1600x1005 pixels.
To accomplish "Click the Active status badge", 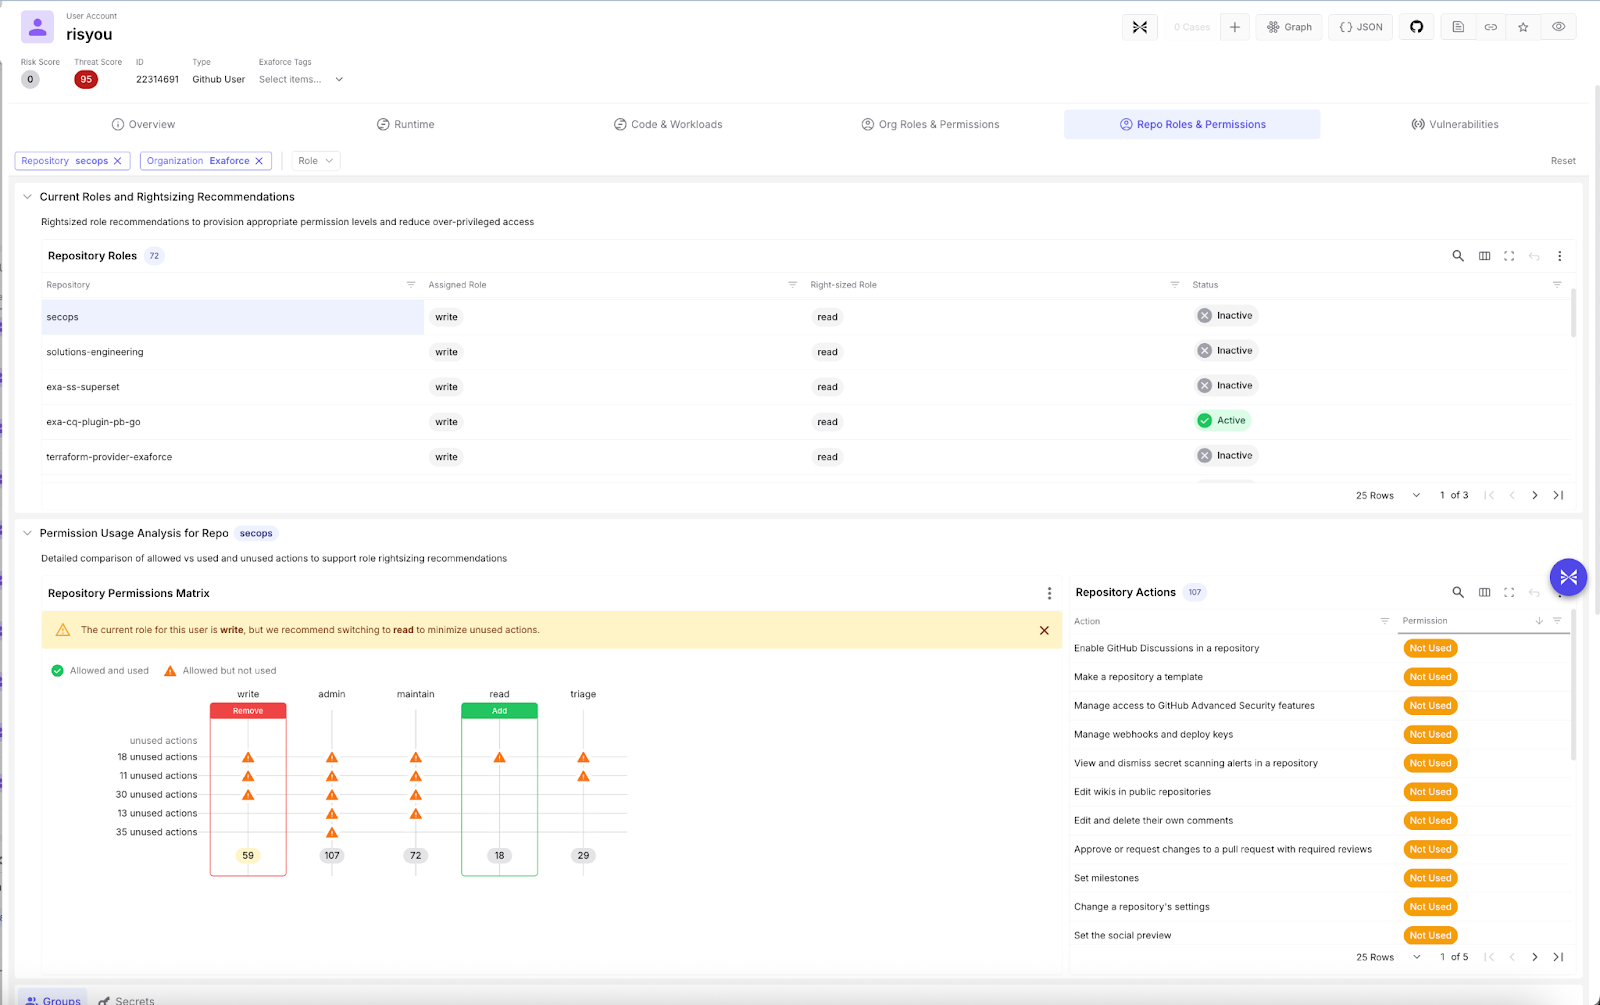I will pos(1223,421).
